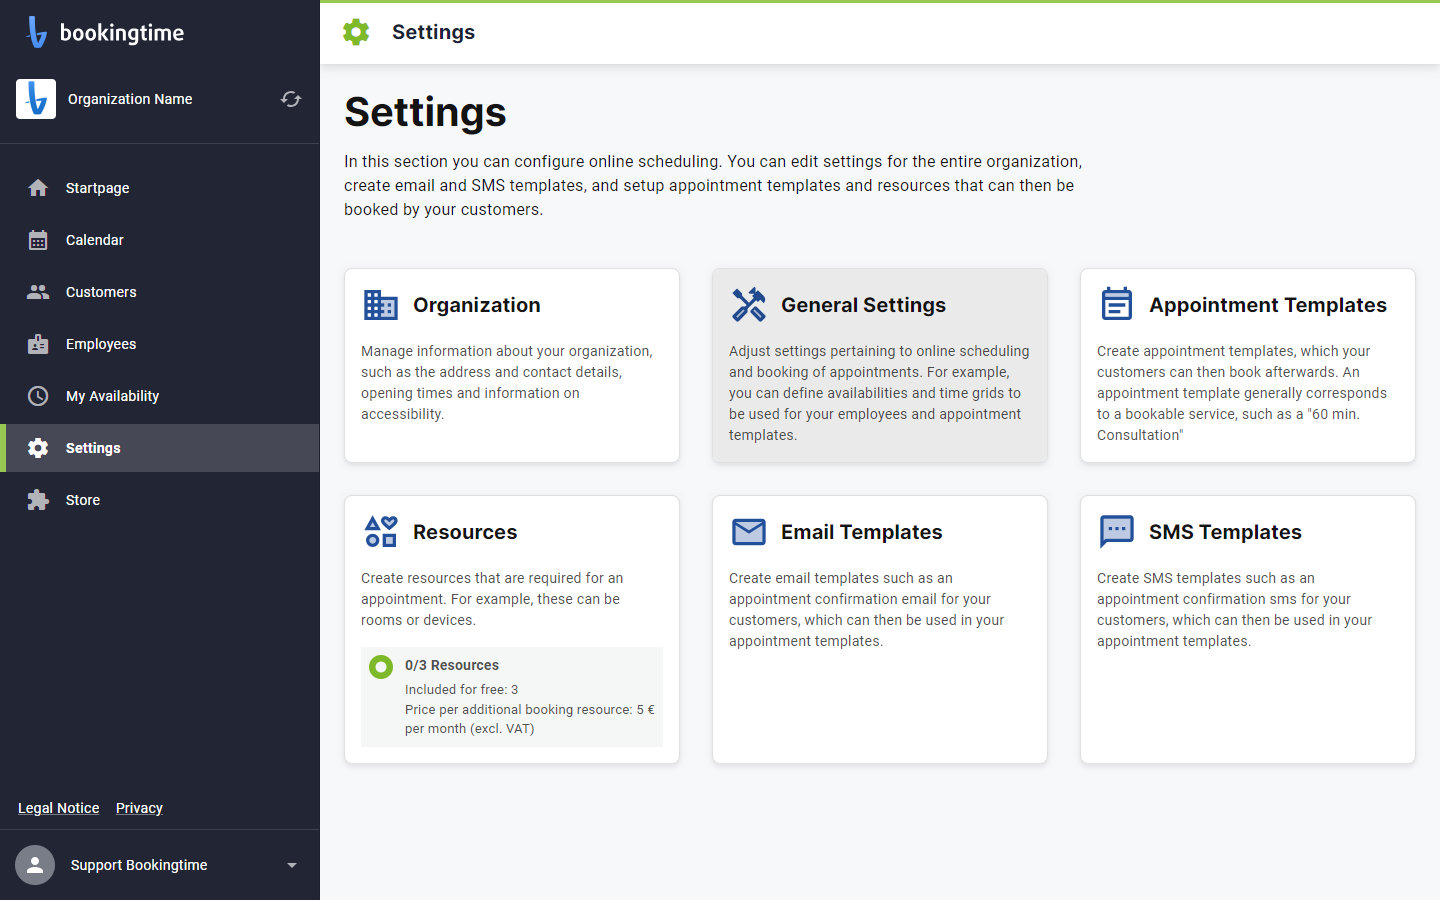Image resolution: width=1440 pixels, height=900 pixels.
Task: Click the Employees badge icon
Action: coord(38,344)
